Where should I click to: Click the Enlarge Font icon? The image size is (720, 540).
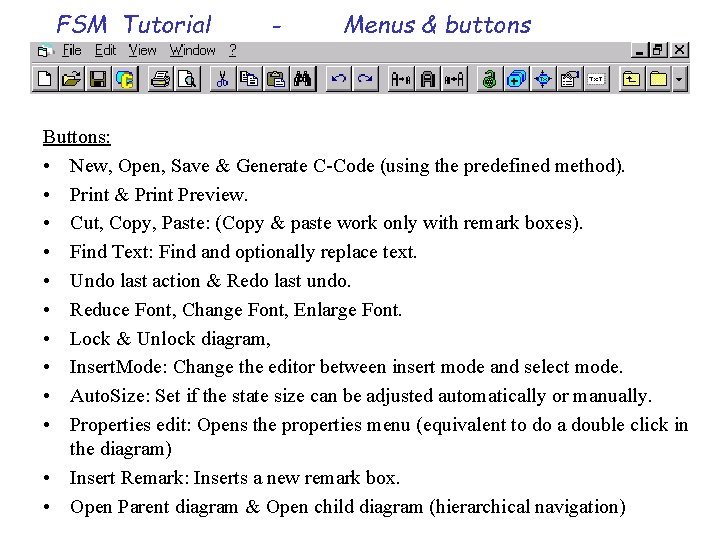[454, 79]
